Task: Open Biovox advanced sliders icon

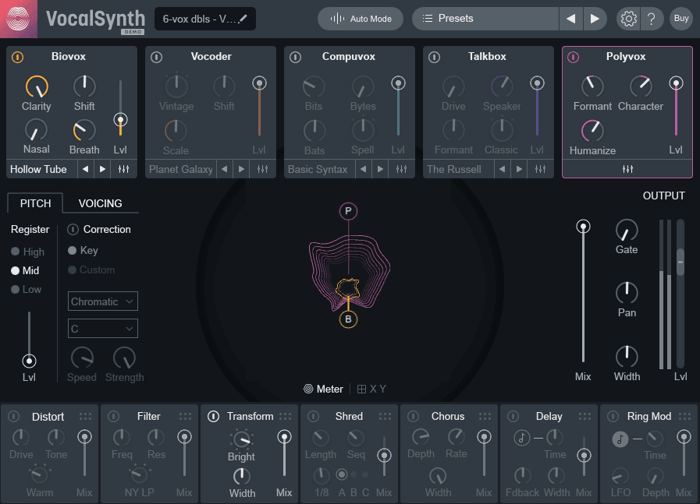Action: click(x=124, y=169)
